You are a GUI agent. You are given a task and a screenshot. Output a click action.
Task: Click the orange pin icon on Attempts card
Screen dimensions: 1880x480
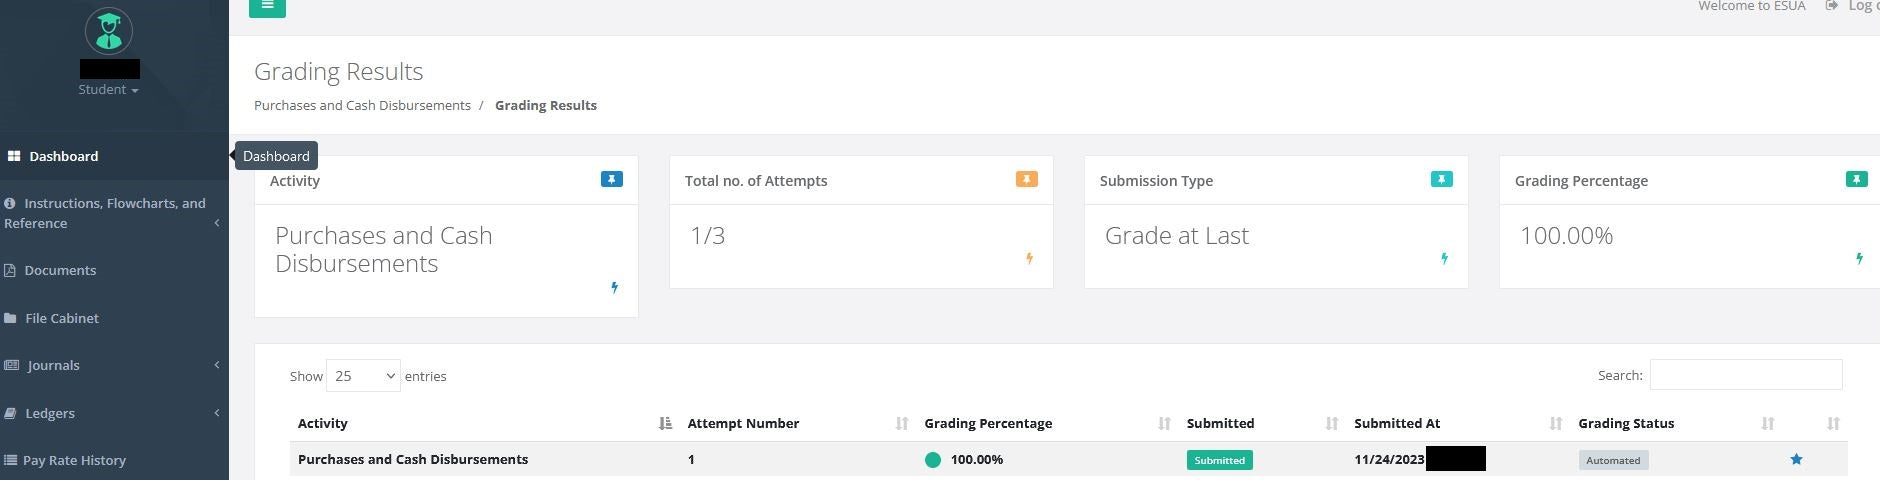[x=1026, y=179]
